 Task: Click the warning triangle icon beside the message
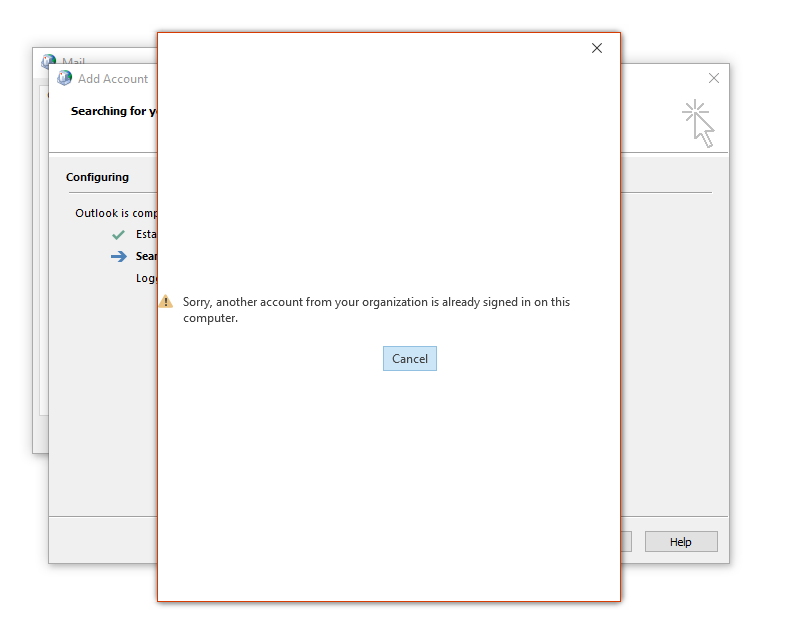[x=166, y=301]
